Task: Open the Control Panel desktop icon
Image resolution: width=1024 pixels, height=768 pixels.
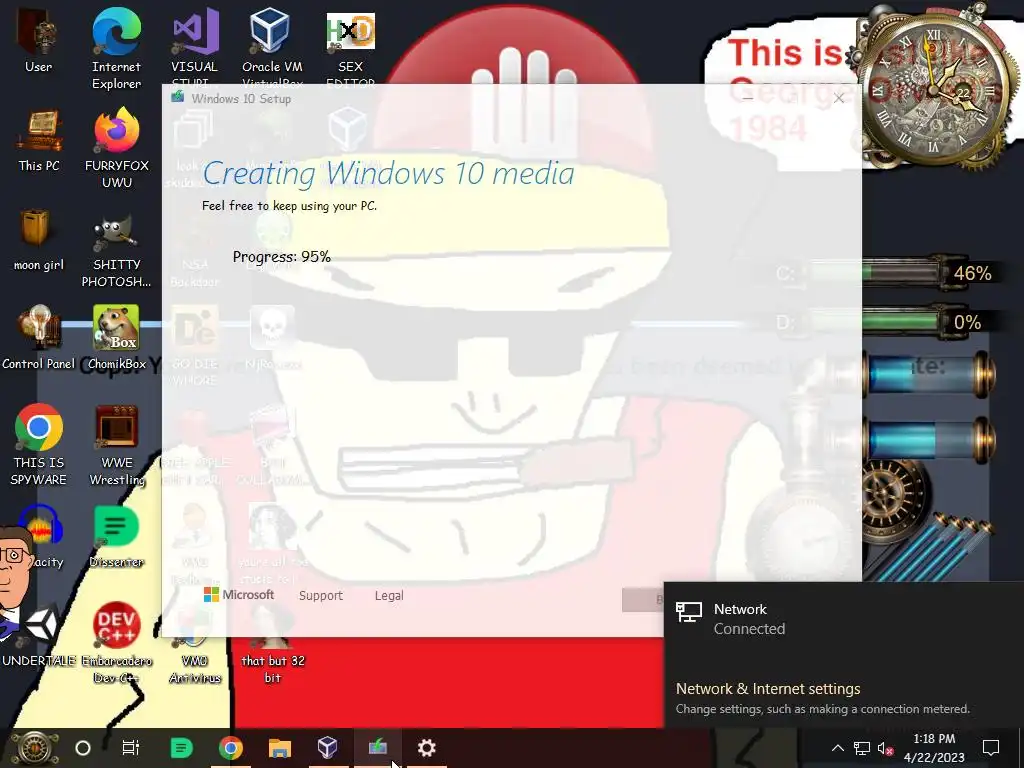Action: tap(39, 338)
